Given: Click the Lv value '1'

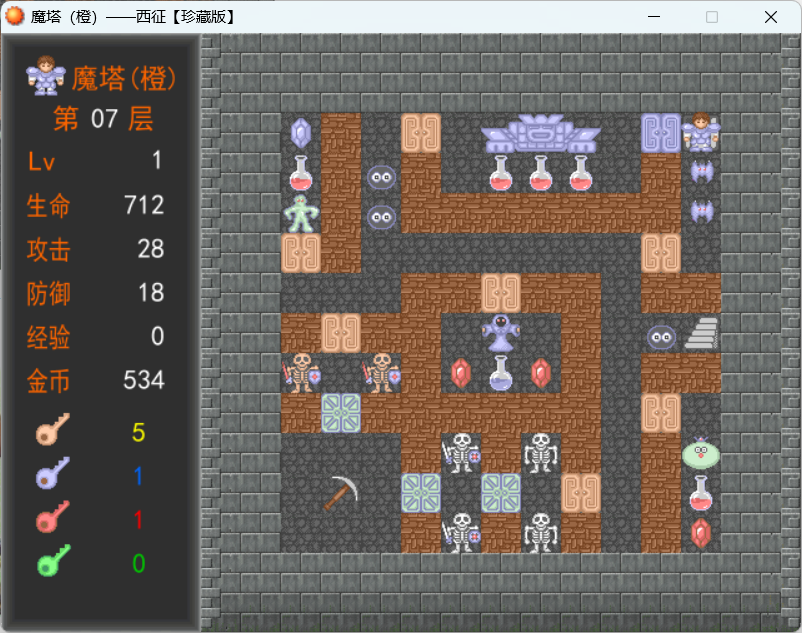Looking at the screenshot, I should [157, 161].
